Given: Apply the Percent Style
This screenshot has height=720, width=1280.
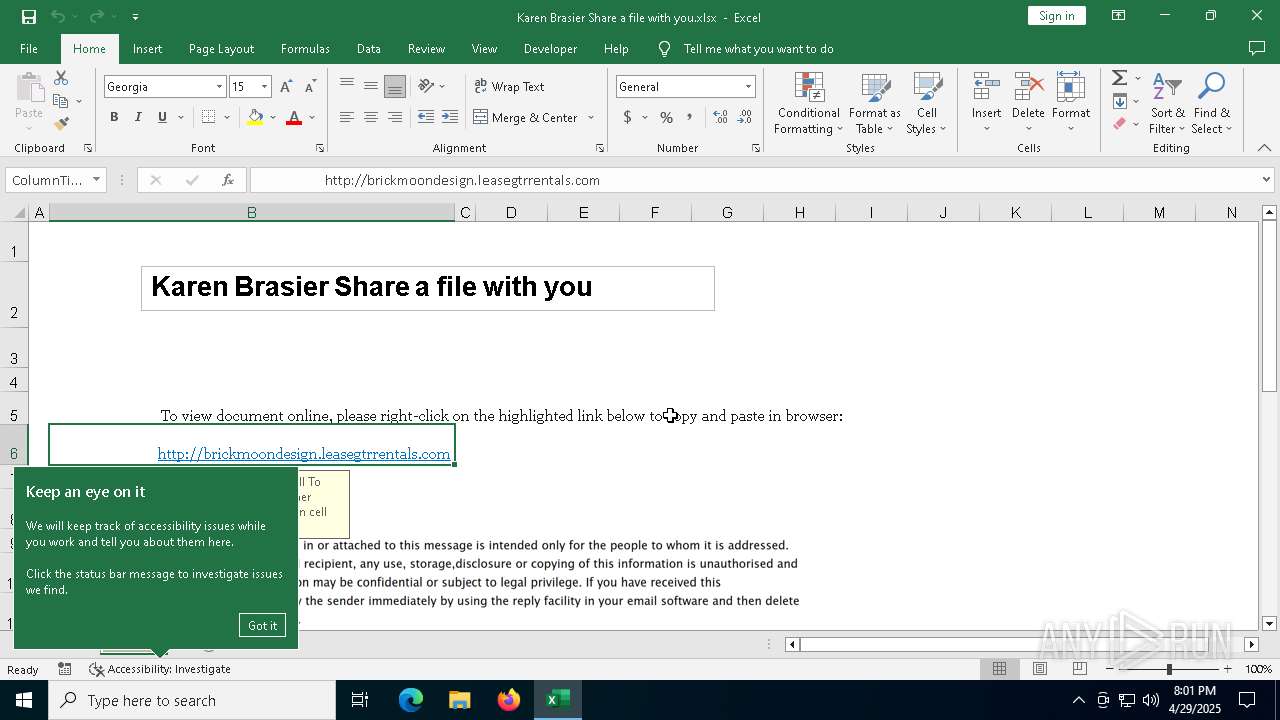Looking at the screenshot, I should 666,117.
